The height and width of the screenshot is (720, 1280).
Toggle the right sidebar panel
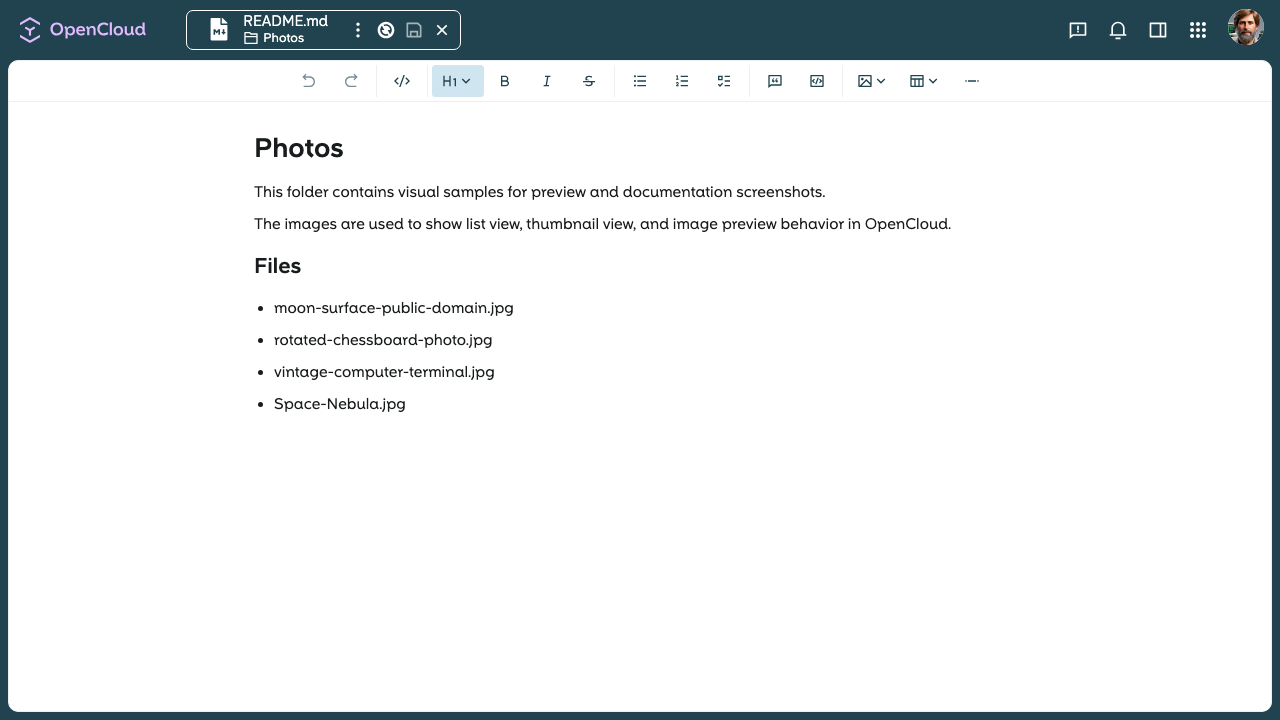[1158, 30]
